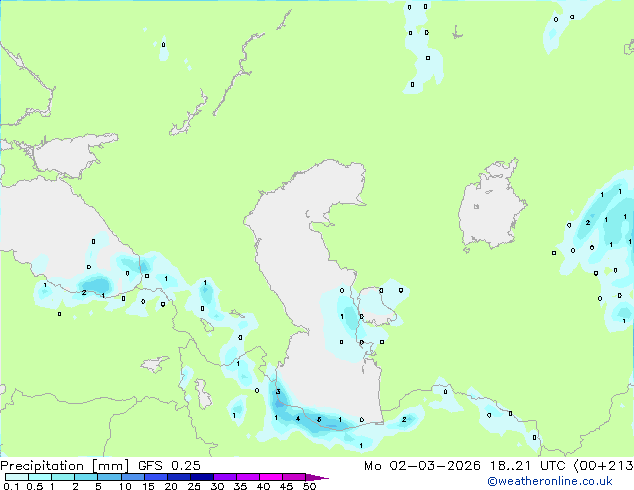Click the 20–25 mm legend swatch
This screenshot has height=490, width=634.
pyautogui.click(x=178, y=477)
